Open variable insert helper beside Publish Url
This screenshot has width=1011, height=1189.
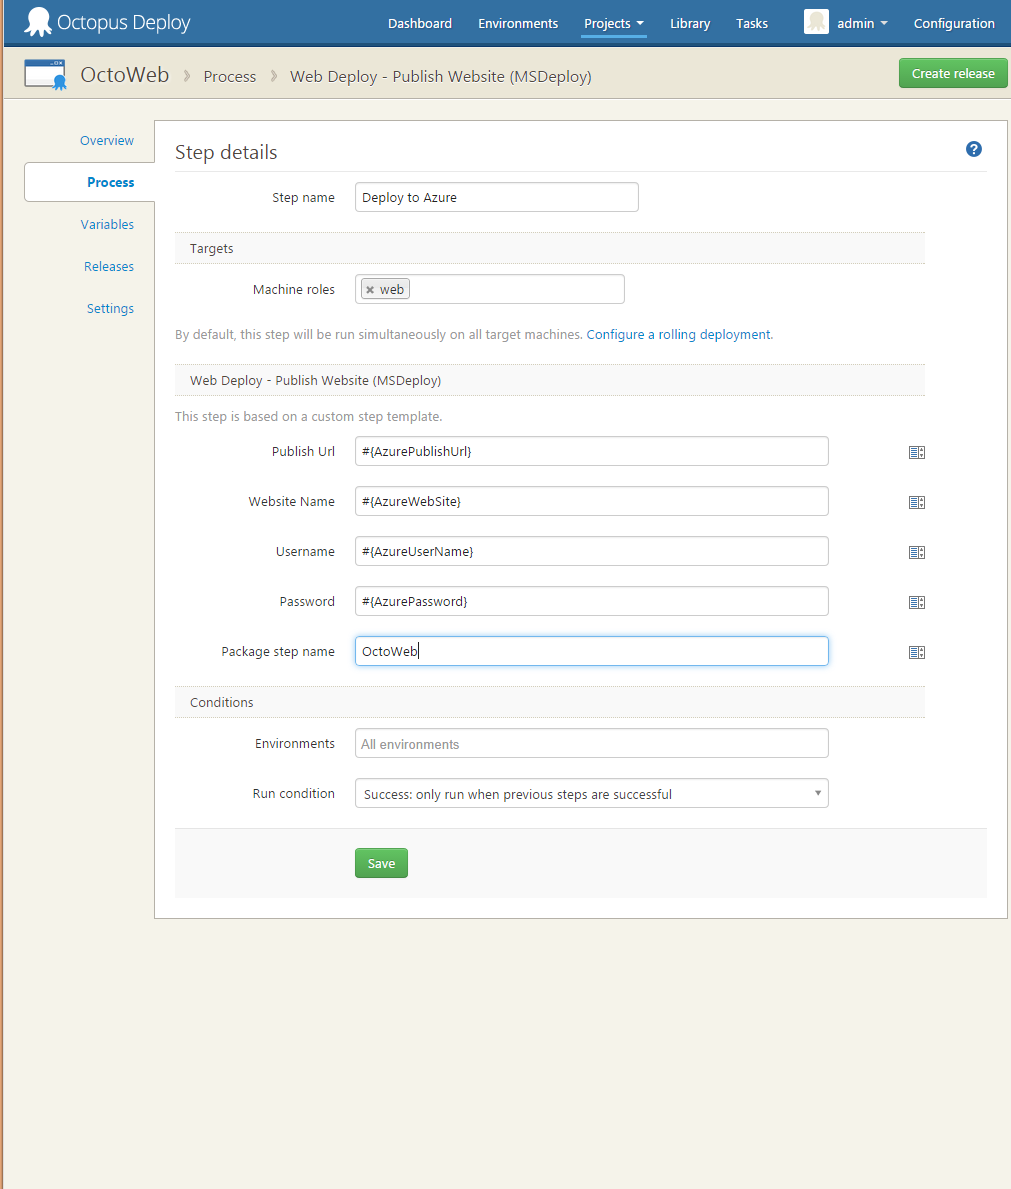point(917,452)
